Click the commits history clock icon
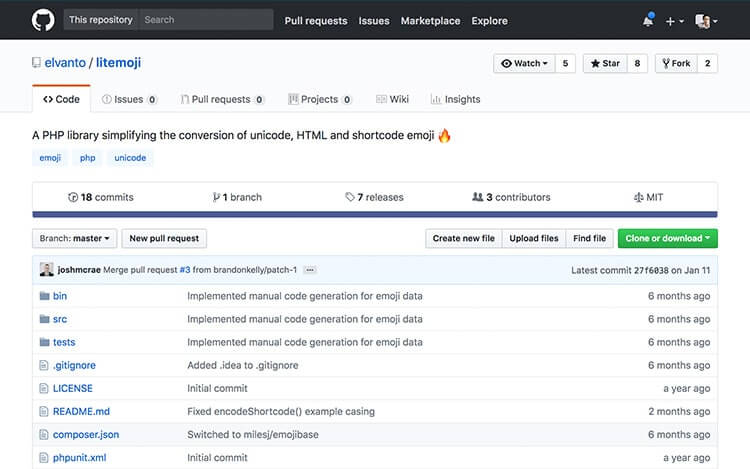This screenshot has height=469, width=750. tap(73, 197)
